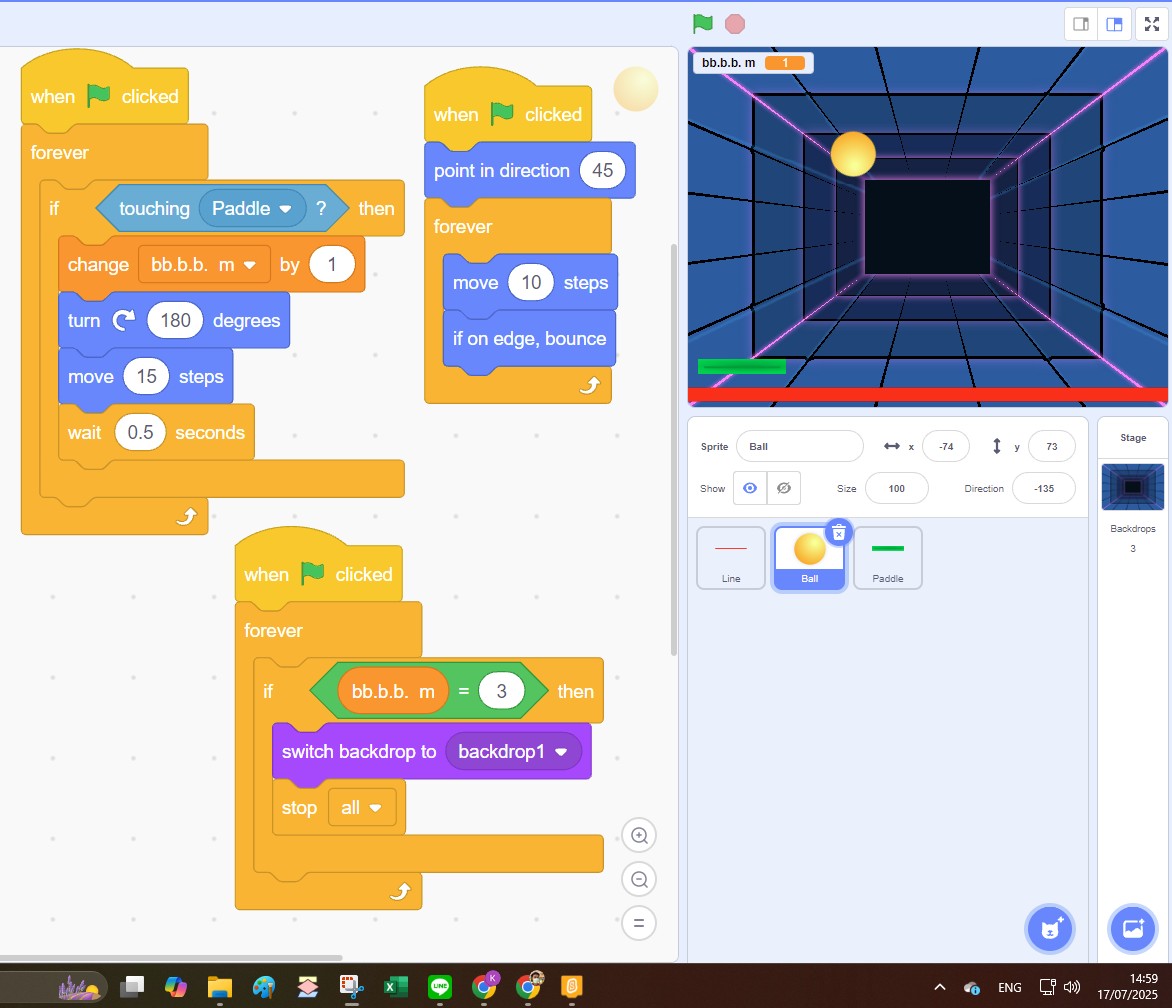The image size is (1172, 1008).
Task: Hide the sprite using crossed-eye icon
Action: (x=784, y=488)
